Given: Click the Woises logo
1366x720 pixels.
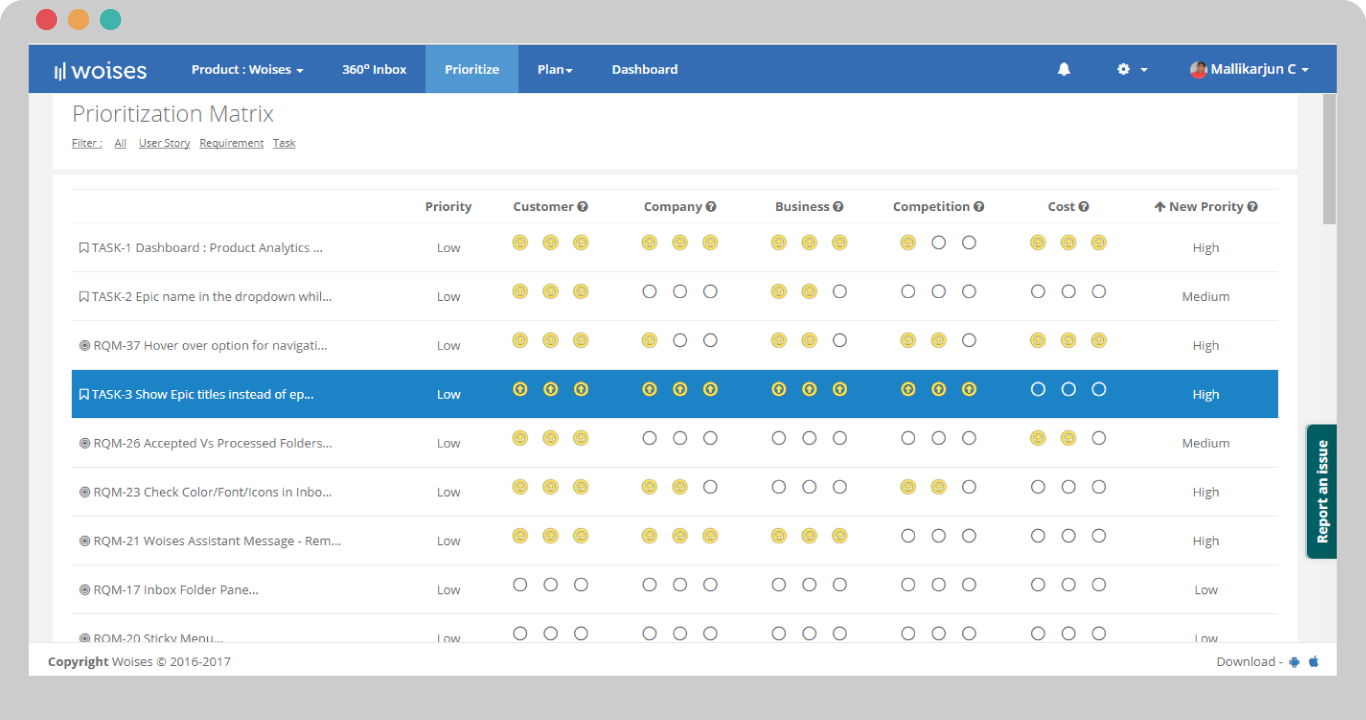Looking at the screenshot, I should (100, 70).
